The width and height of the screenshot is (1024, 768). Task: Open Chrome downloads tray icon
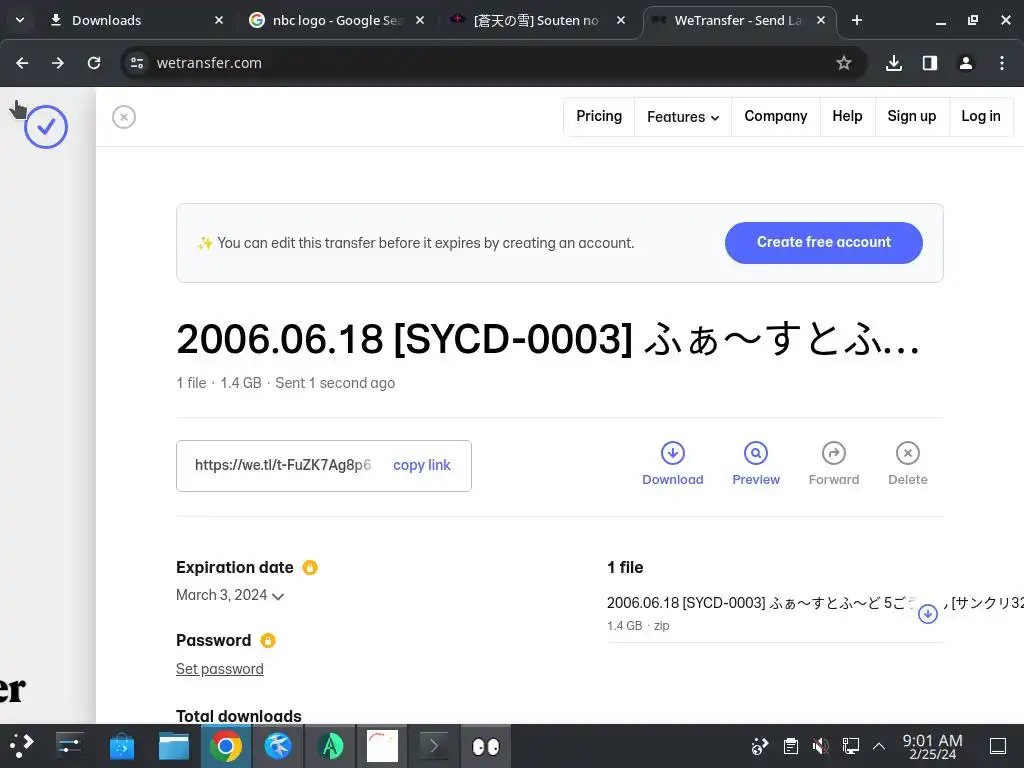893,63
